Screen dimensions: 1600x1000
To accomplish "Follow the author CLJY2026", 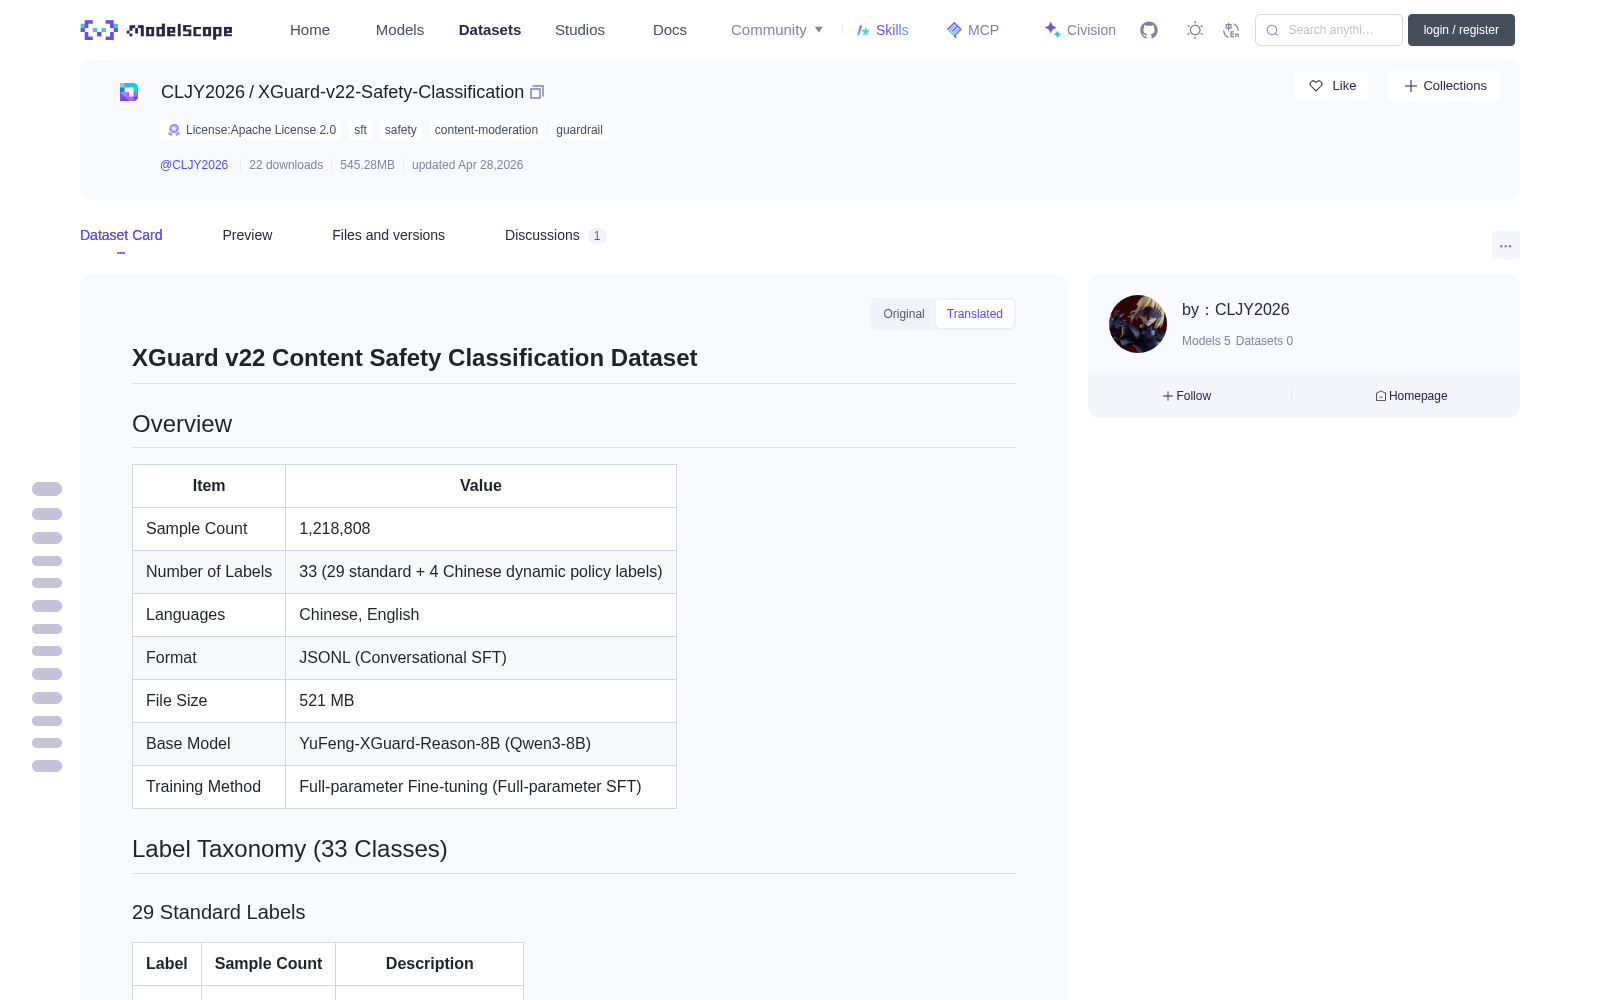I will point(1187,396).
